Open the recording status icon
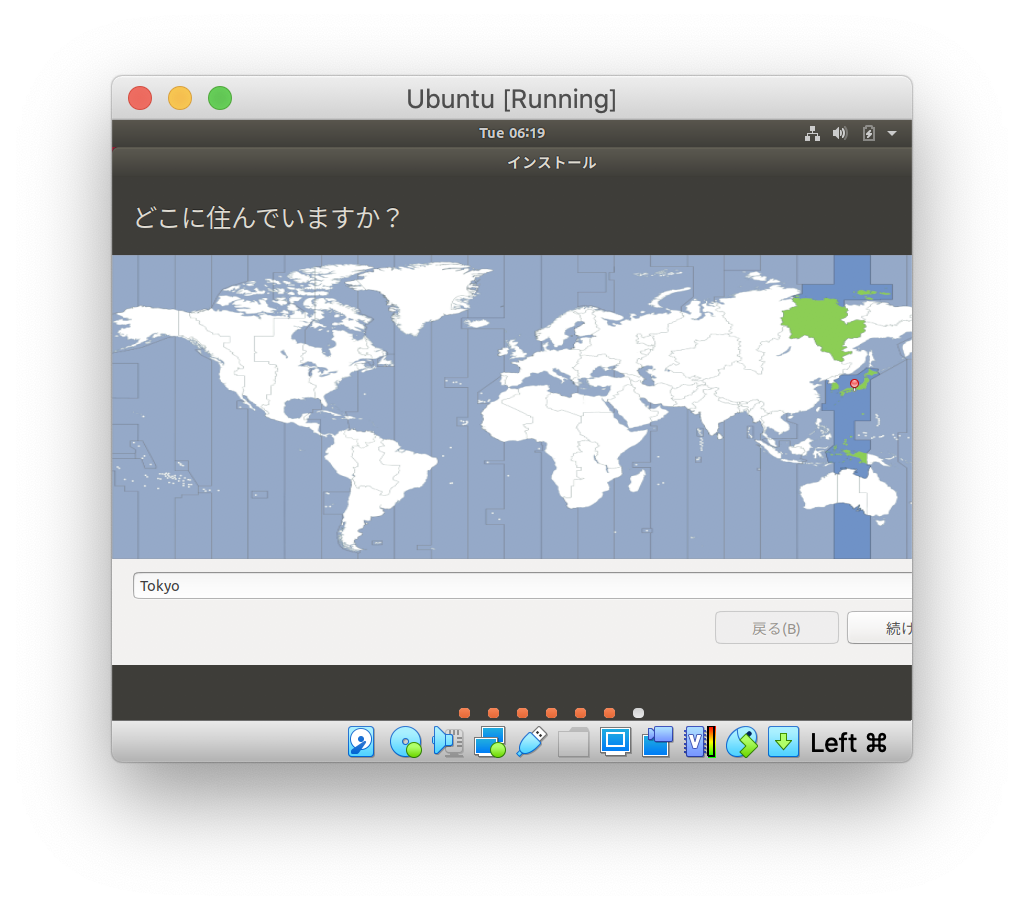 pos(657,742)
